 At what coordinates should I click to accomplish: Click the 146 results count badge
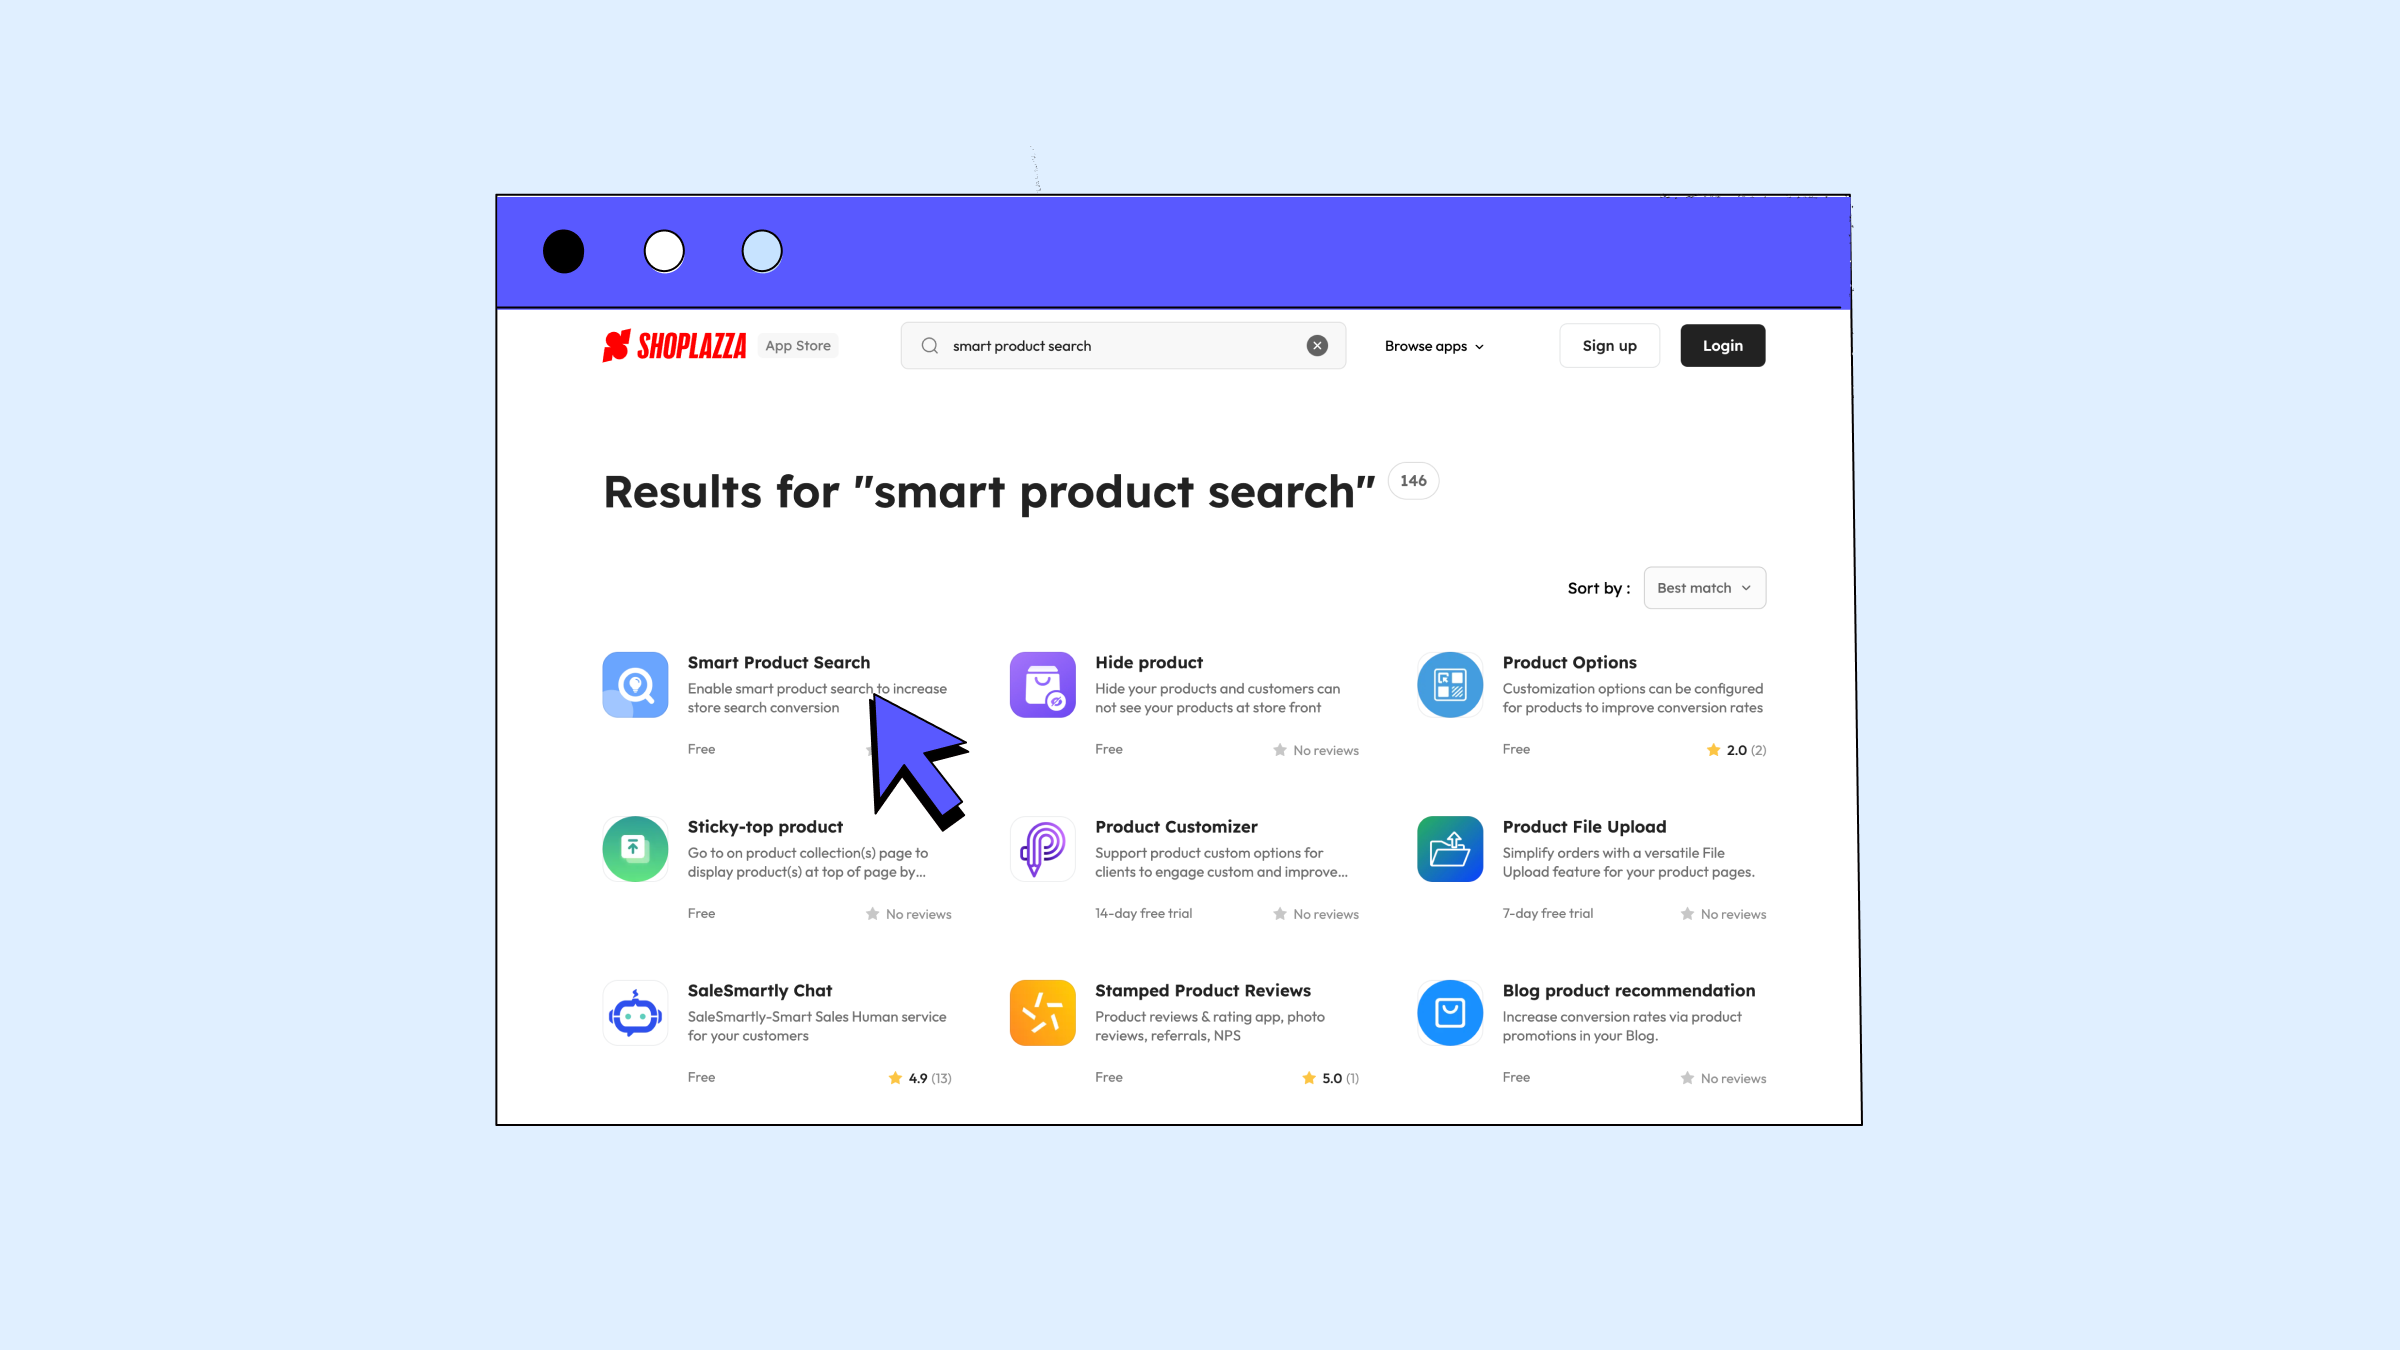pyautogui.click(x=1411, y=480)
